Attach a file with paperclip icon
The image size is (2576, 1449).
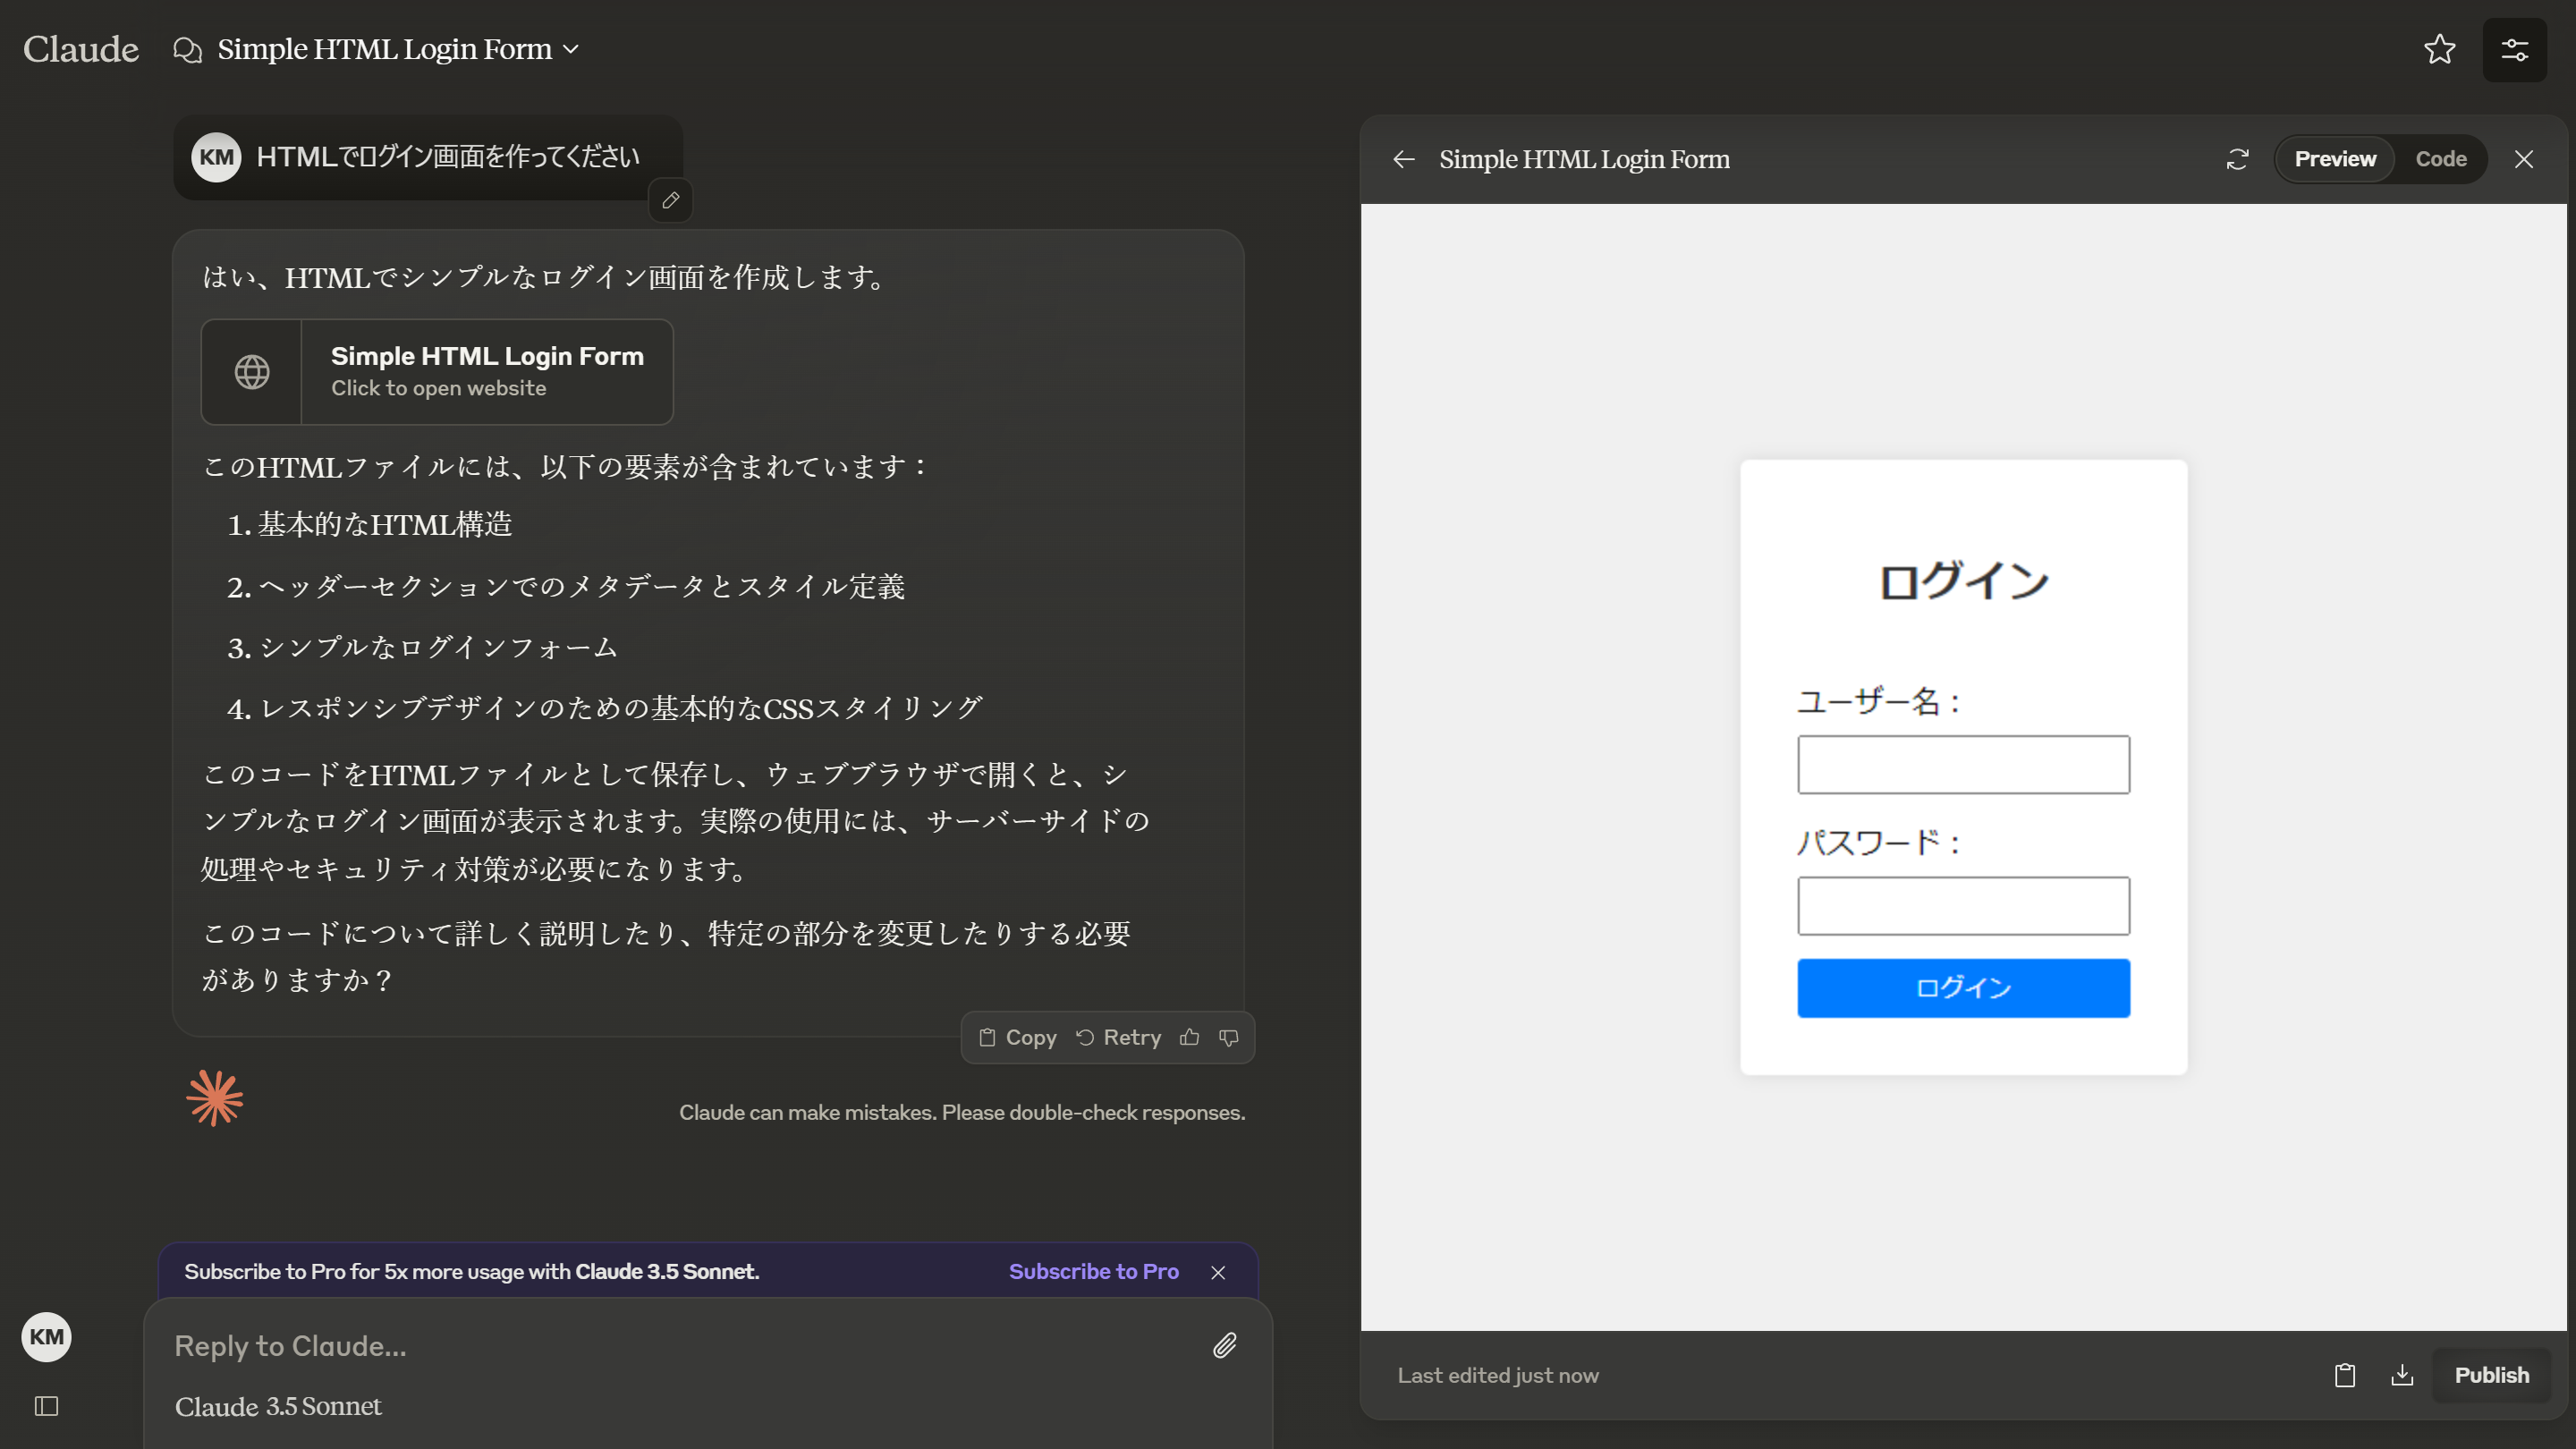click(x=1225, y=1345)
